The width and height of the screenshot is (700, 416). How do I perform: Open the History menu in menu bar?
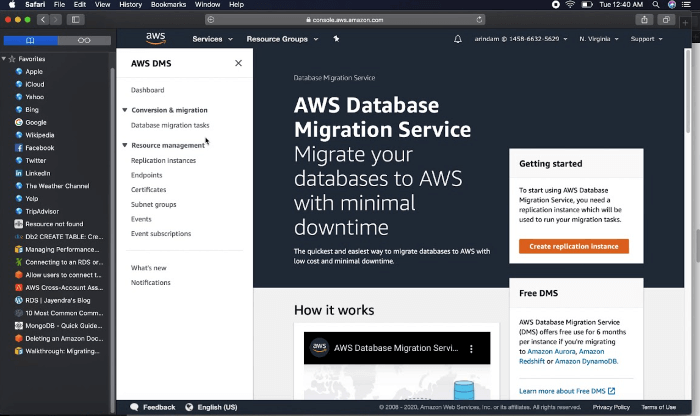coord(130,5)
